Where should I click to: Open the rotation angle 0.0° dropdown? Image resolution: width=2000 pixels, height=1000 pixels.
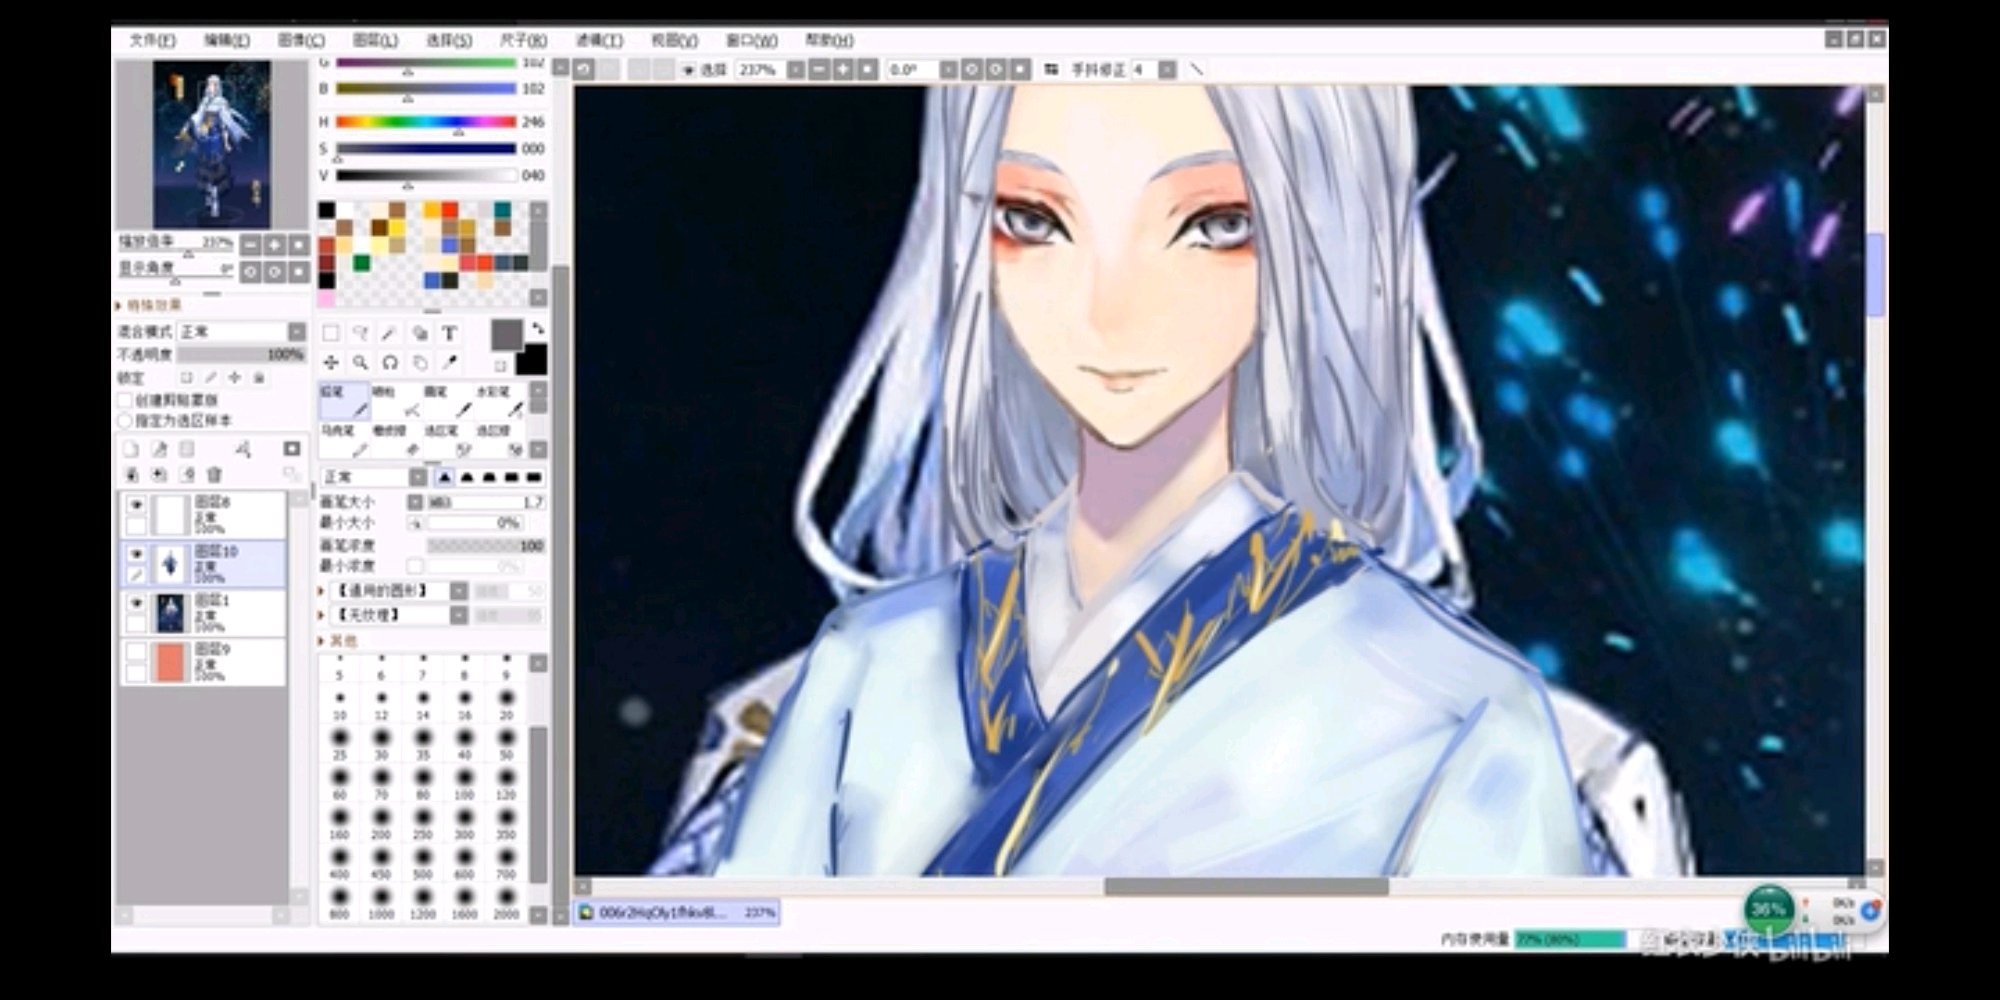[947, 70]
